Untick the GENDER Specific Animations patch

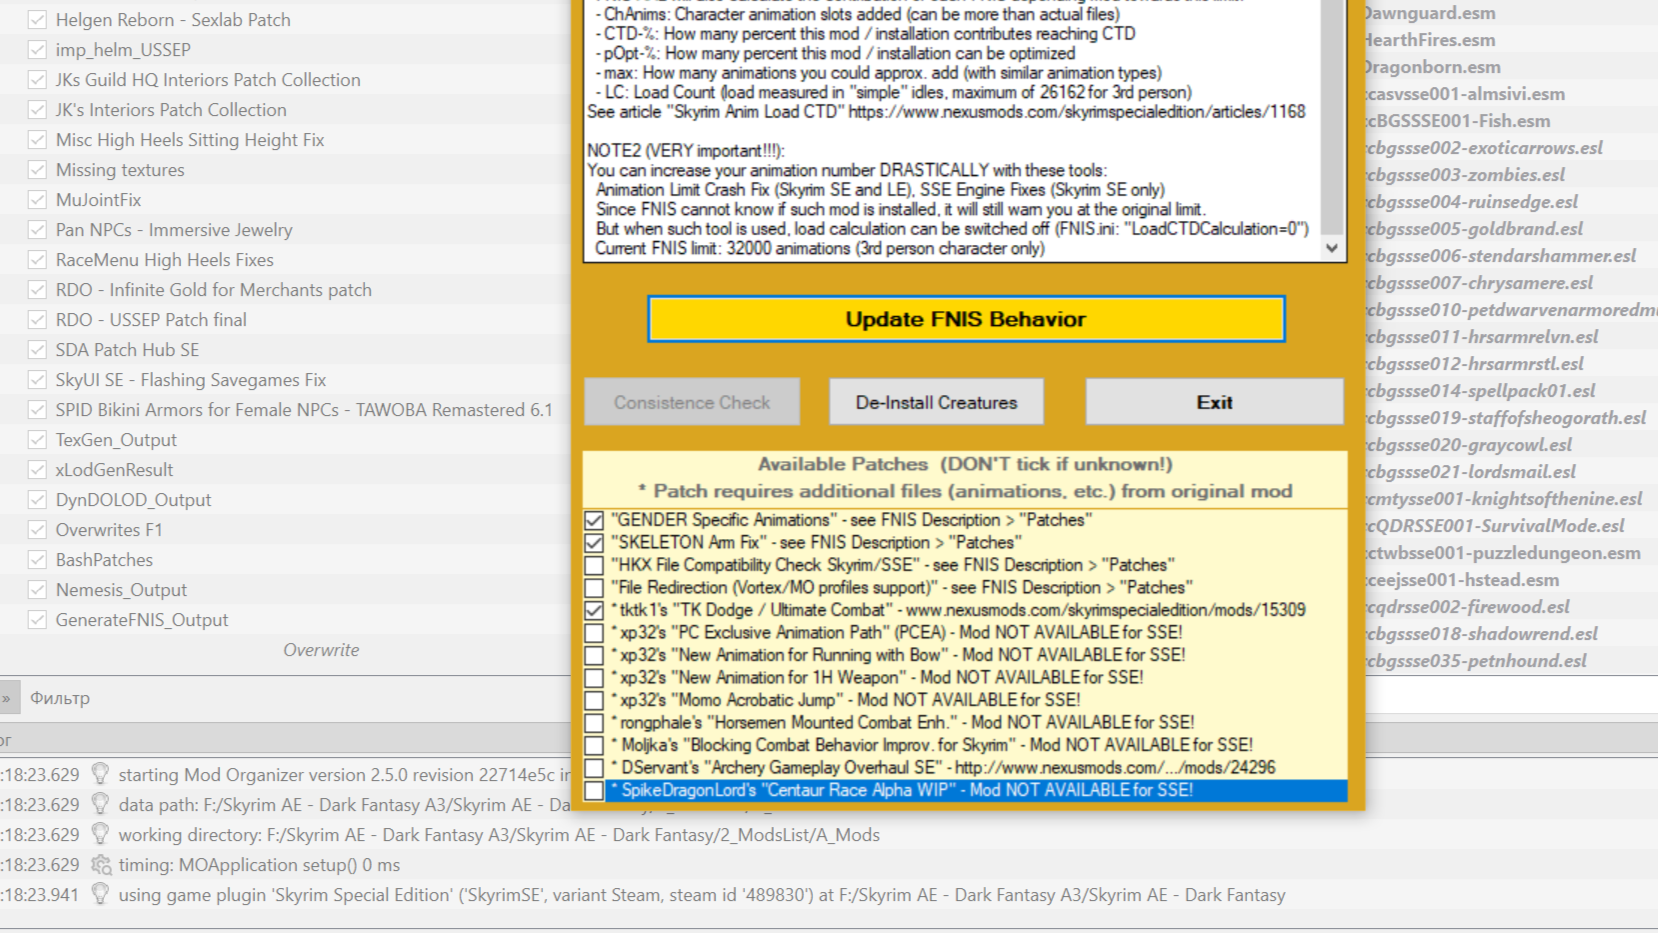click(x=594, y=520)
